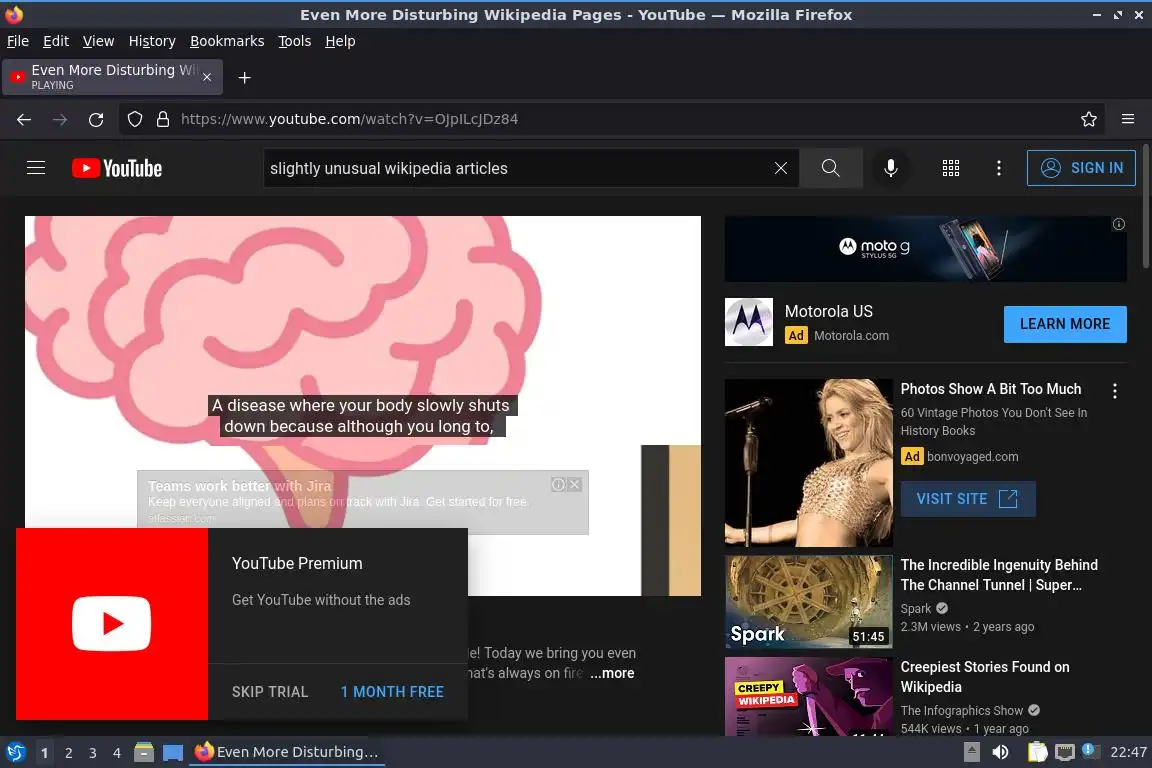Search with your voice microphone
Viewport: 1152px width, 768px height.
click(890, 168)
